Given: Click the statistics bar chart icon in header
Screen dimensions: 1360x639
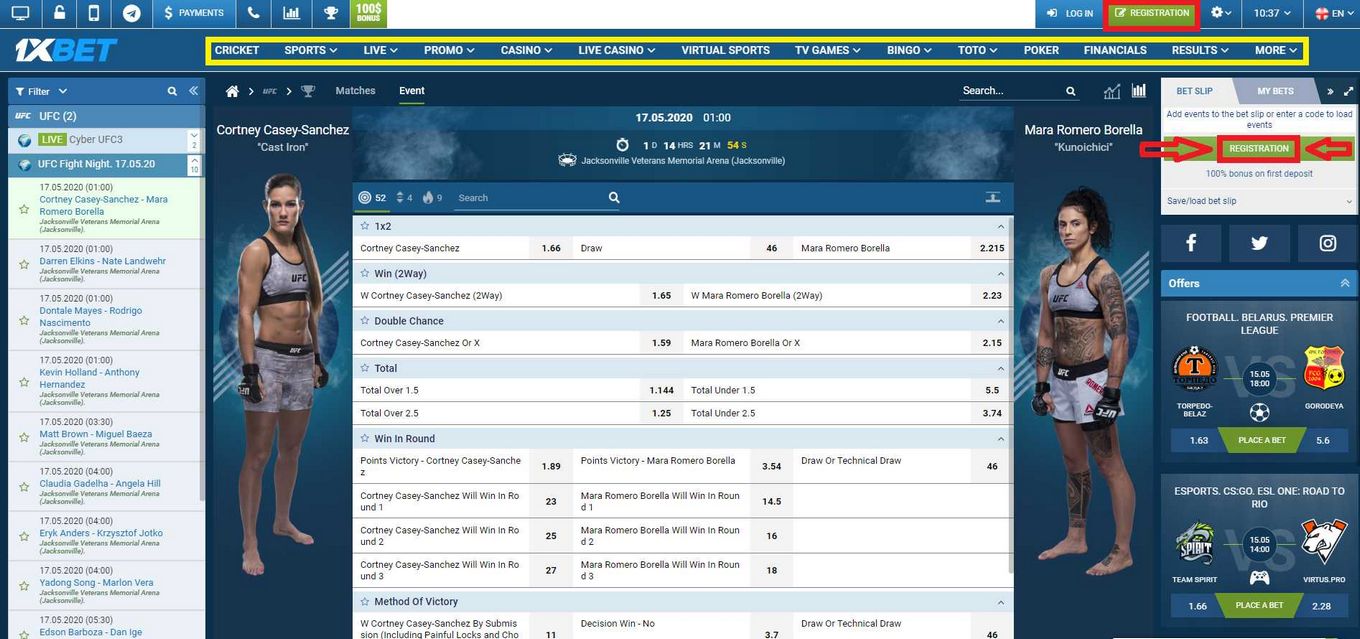Looking at the screenshot, I should (292, 13).
